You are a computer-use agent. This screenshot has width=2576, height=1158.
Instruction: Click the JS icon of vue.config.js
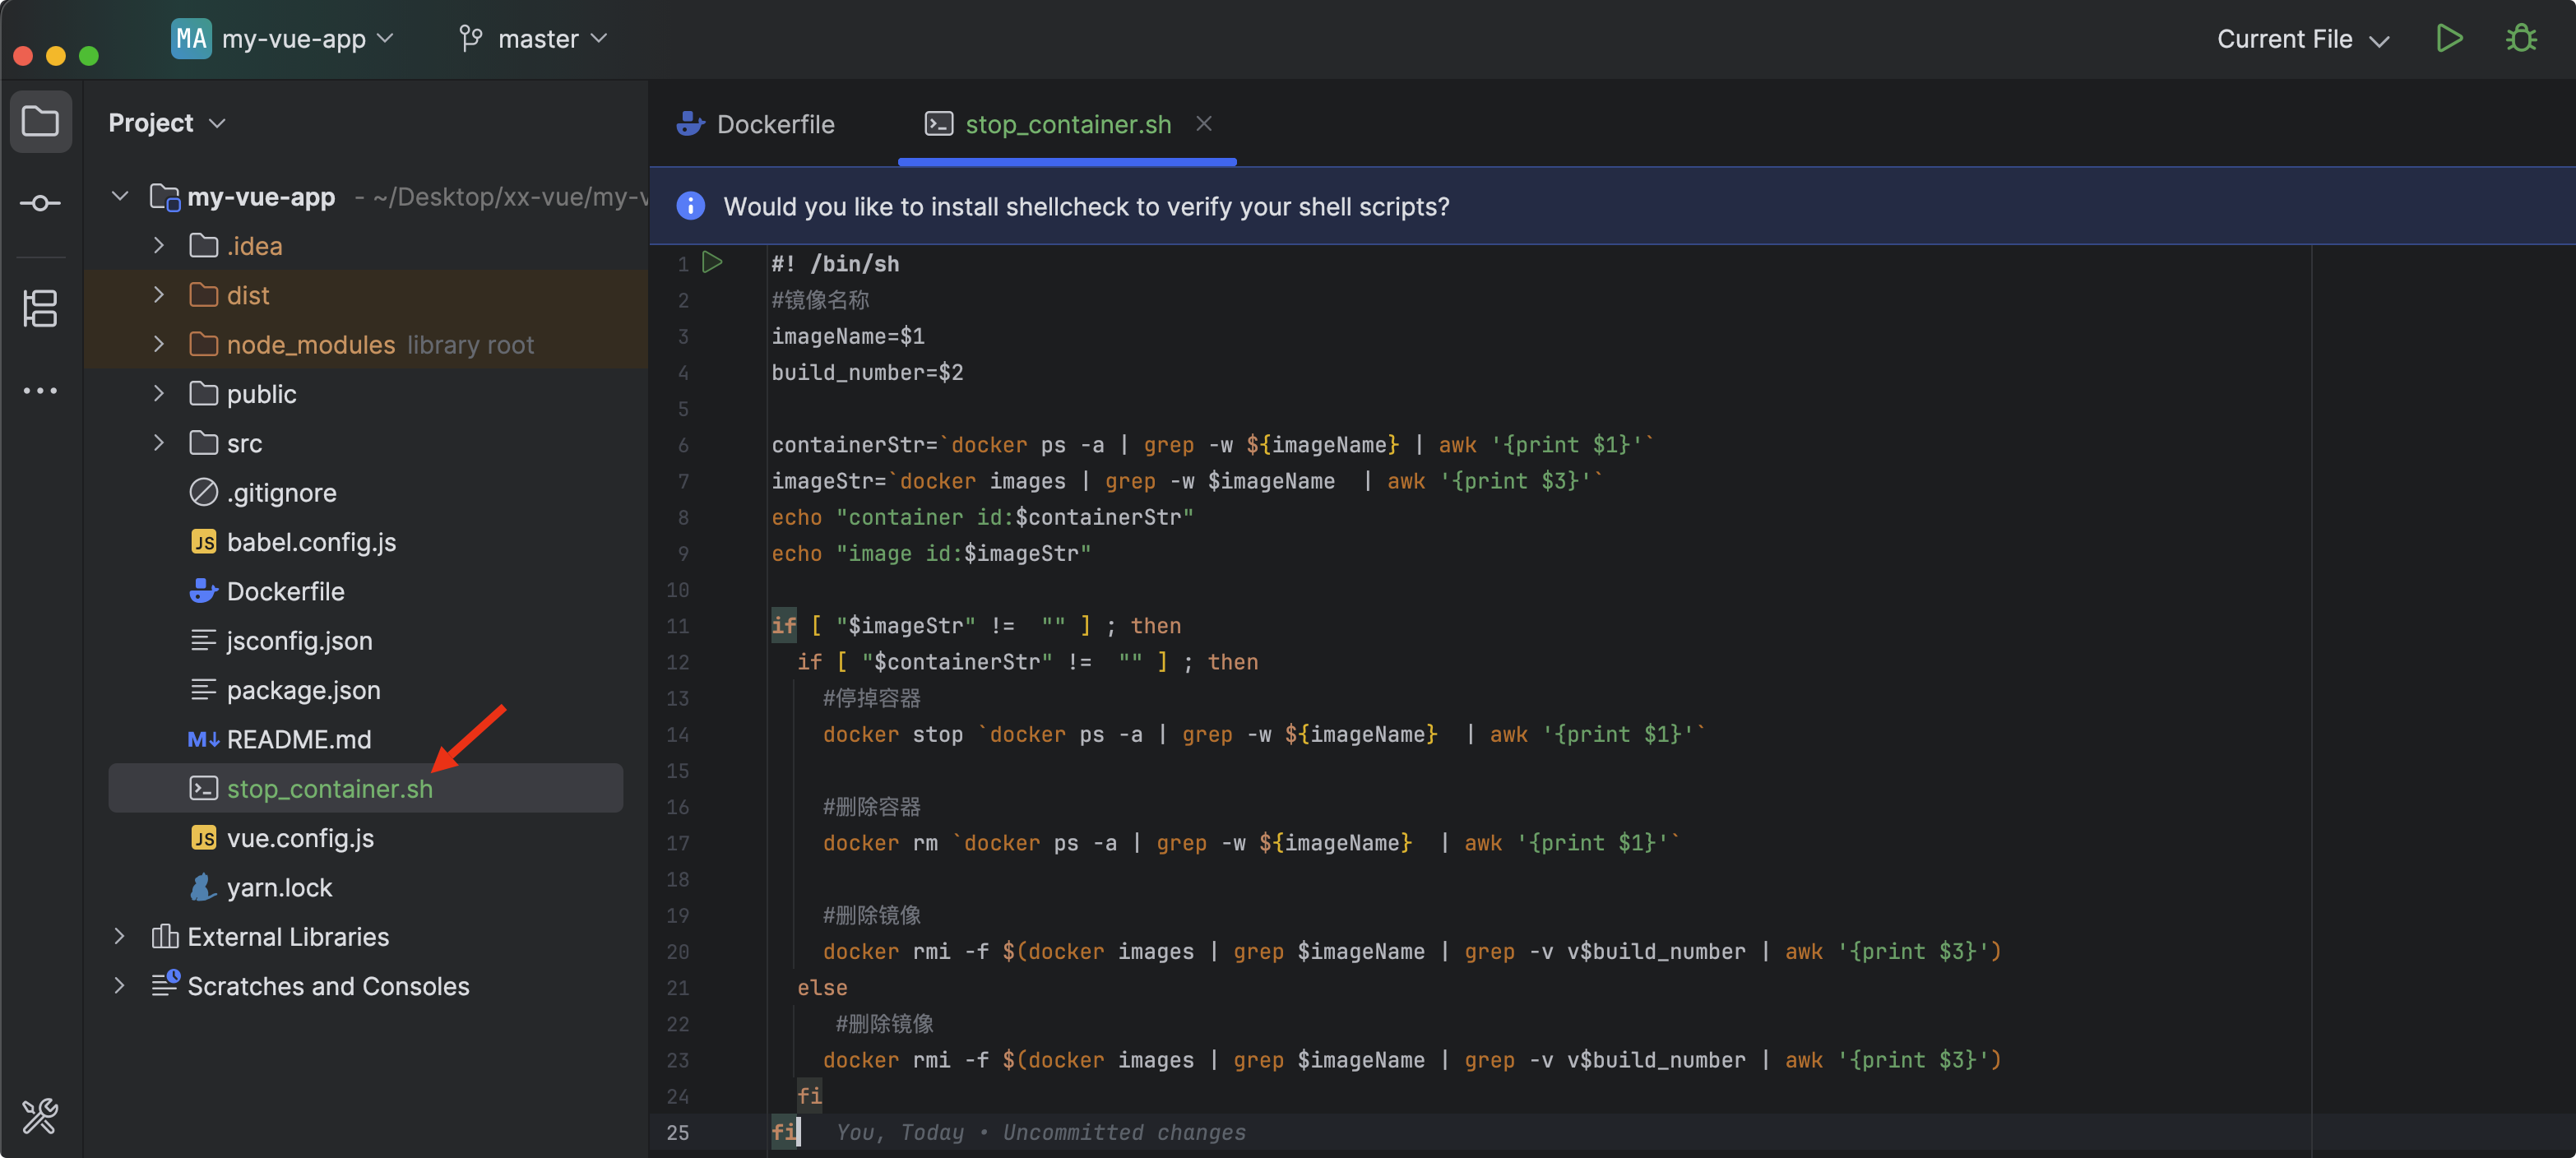(203, 838)
